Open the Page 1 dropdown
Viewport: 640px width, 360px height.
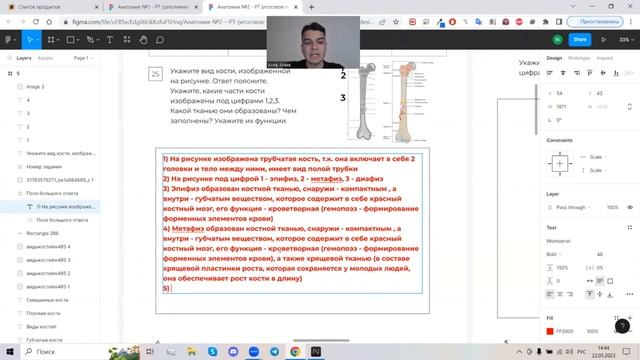click(x=83, y=58)
